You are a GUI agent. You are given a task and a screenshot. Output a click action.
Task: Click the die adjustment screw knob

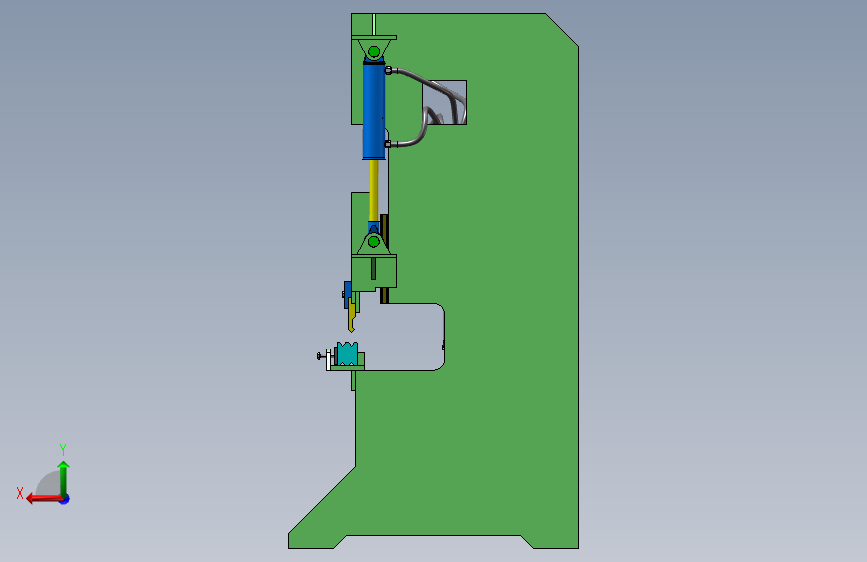[319, 356]
